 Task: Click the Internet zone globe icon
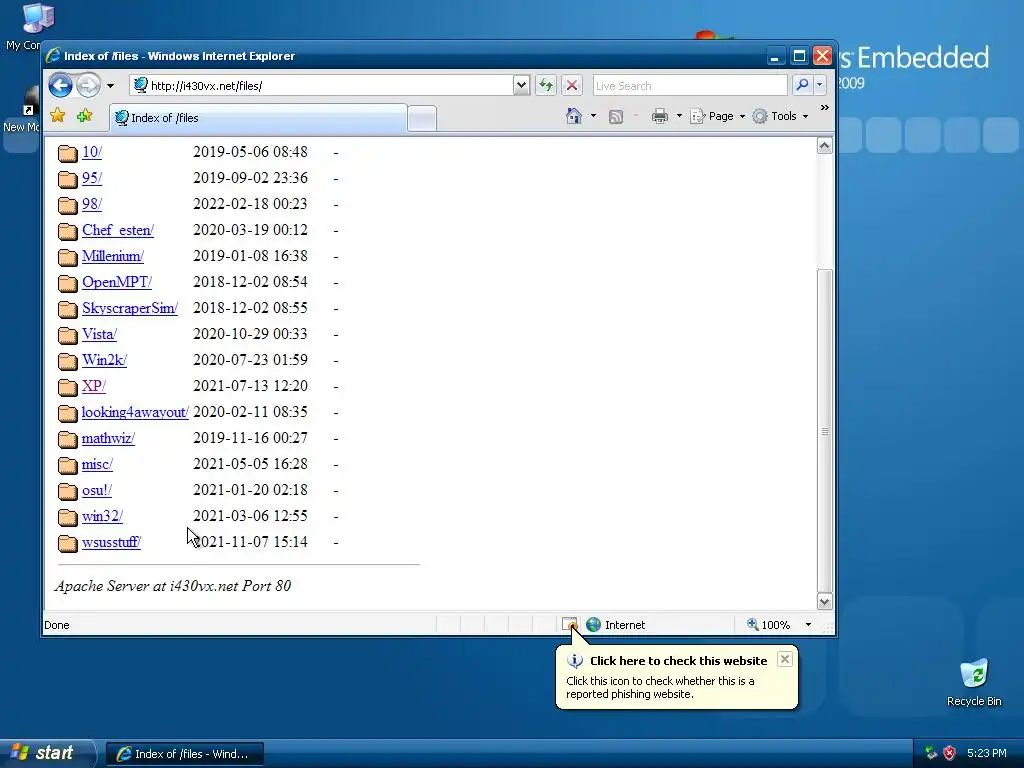(593, 625)
